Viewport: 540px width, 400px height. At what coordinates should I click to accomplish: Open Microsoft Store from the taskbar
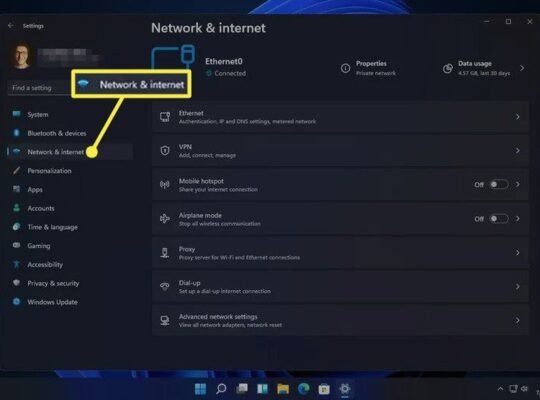point(324,389)
